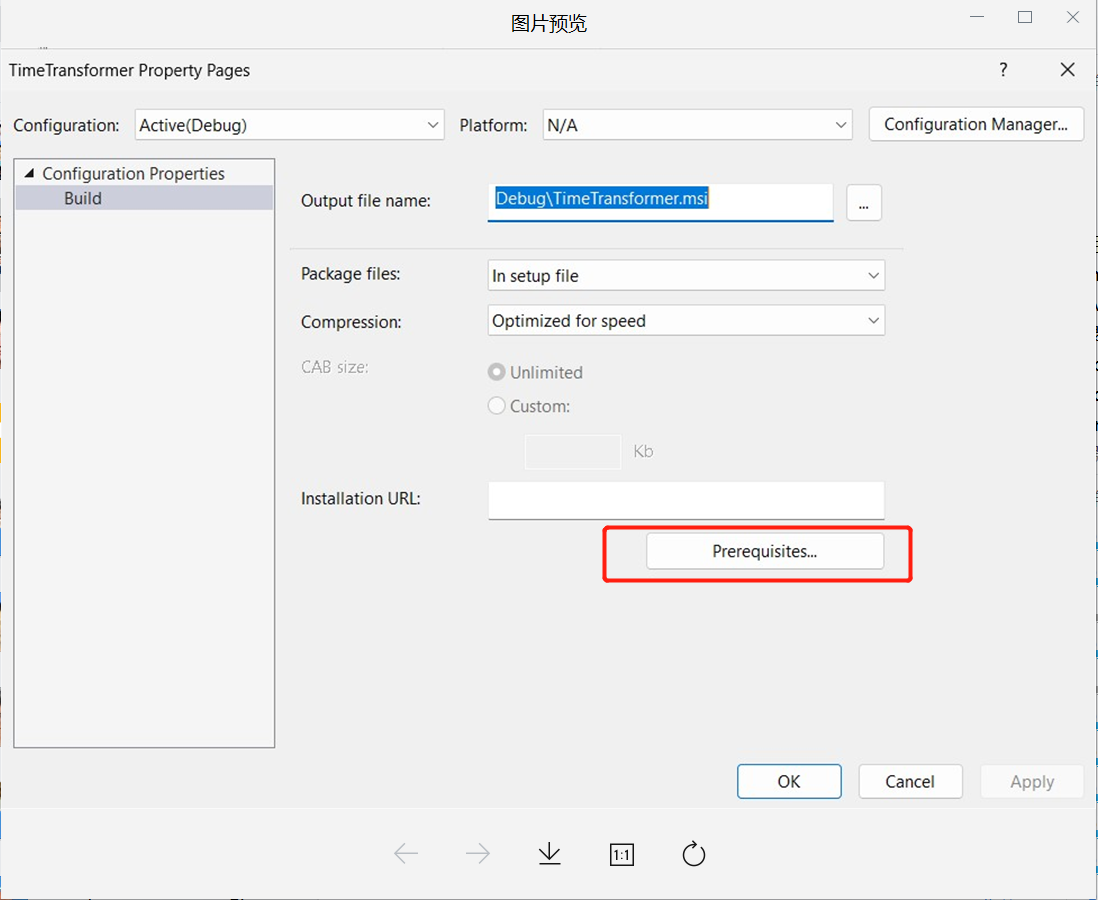
Task: Open the Configuration Manager
Action: [x=976, y=125]
